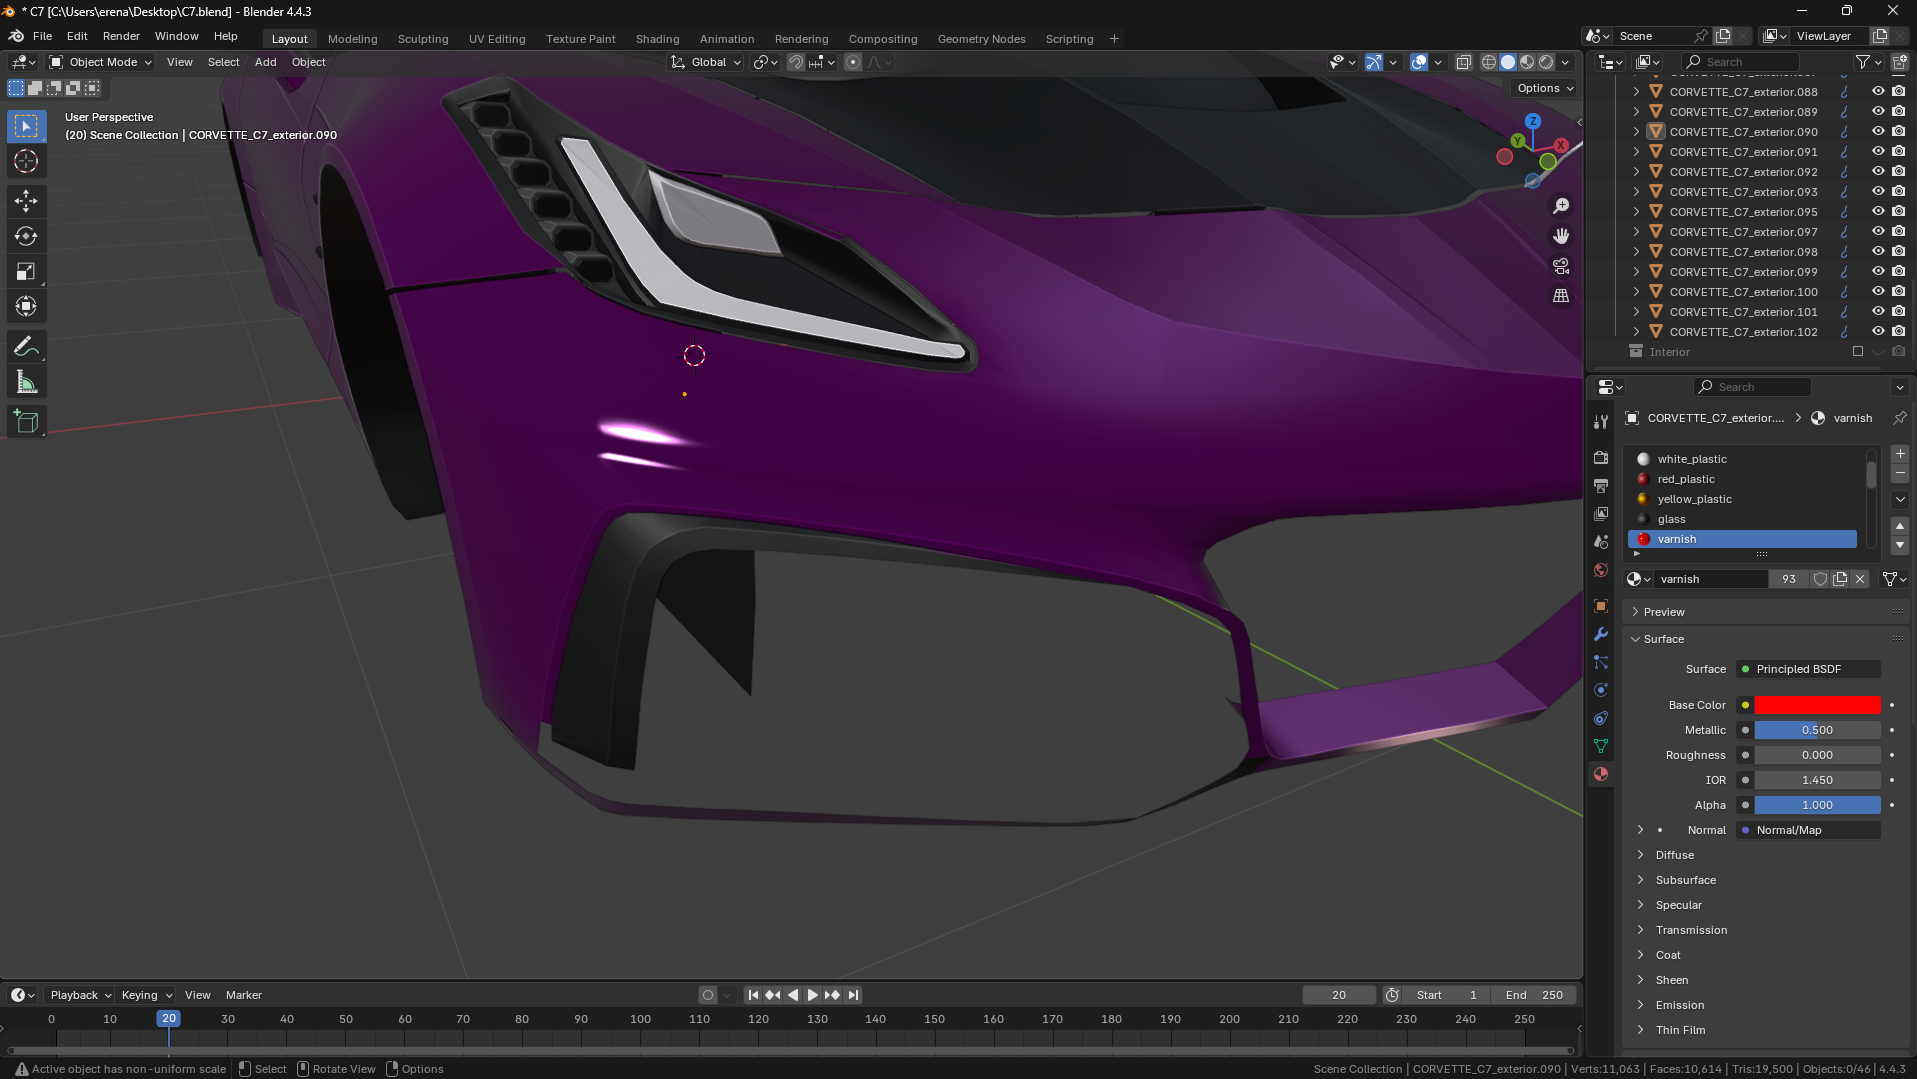
Task: Open the viewport Add menu
Action: [x=265, y=62]
